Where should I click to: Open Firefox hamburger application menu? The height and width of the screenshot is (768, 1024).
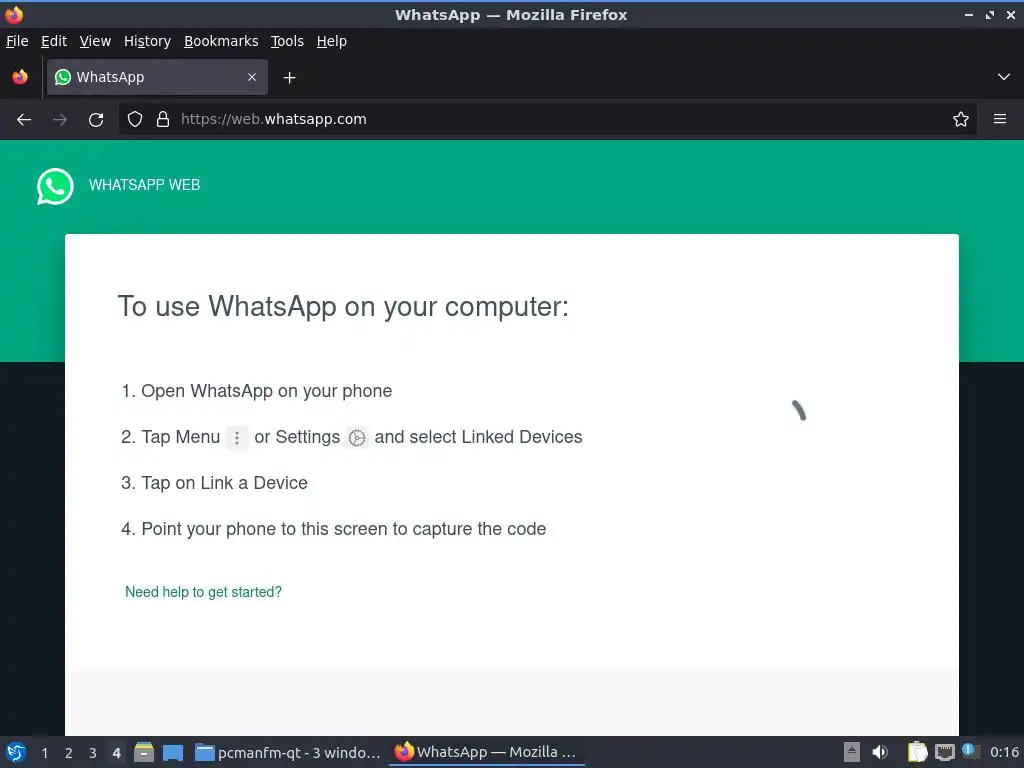(x=1000, y=119)
